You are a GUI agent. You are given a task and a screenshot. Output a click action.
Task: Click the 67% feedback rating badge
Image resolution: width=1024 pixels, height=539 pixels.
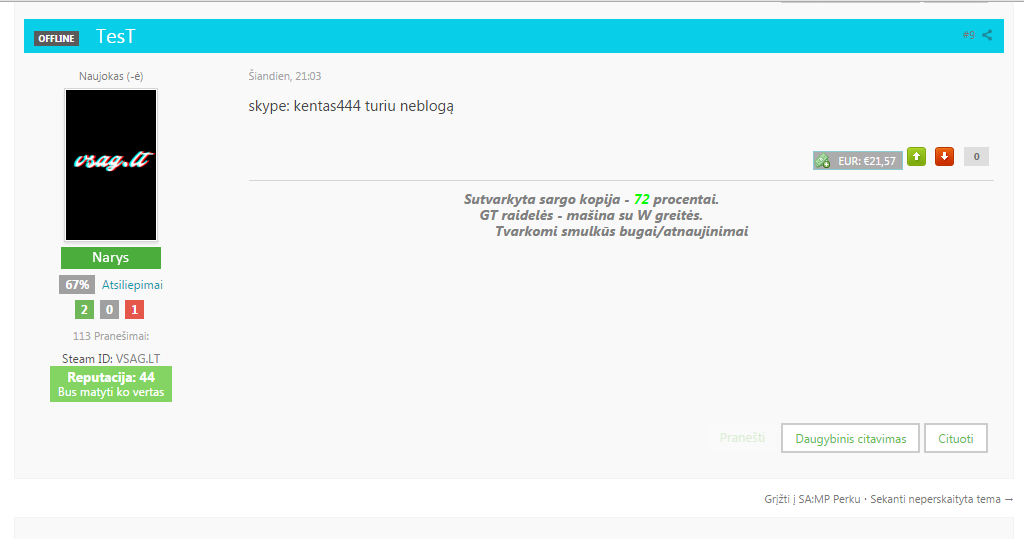(x=77, y=285)
